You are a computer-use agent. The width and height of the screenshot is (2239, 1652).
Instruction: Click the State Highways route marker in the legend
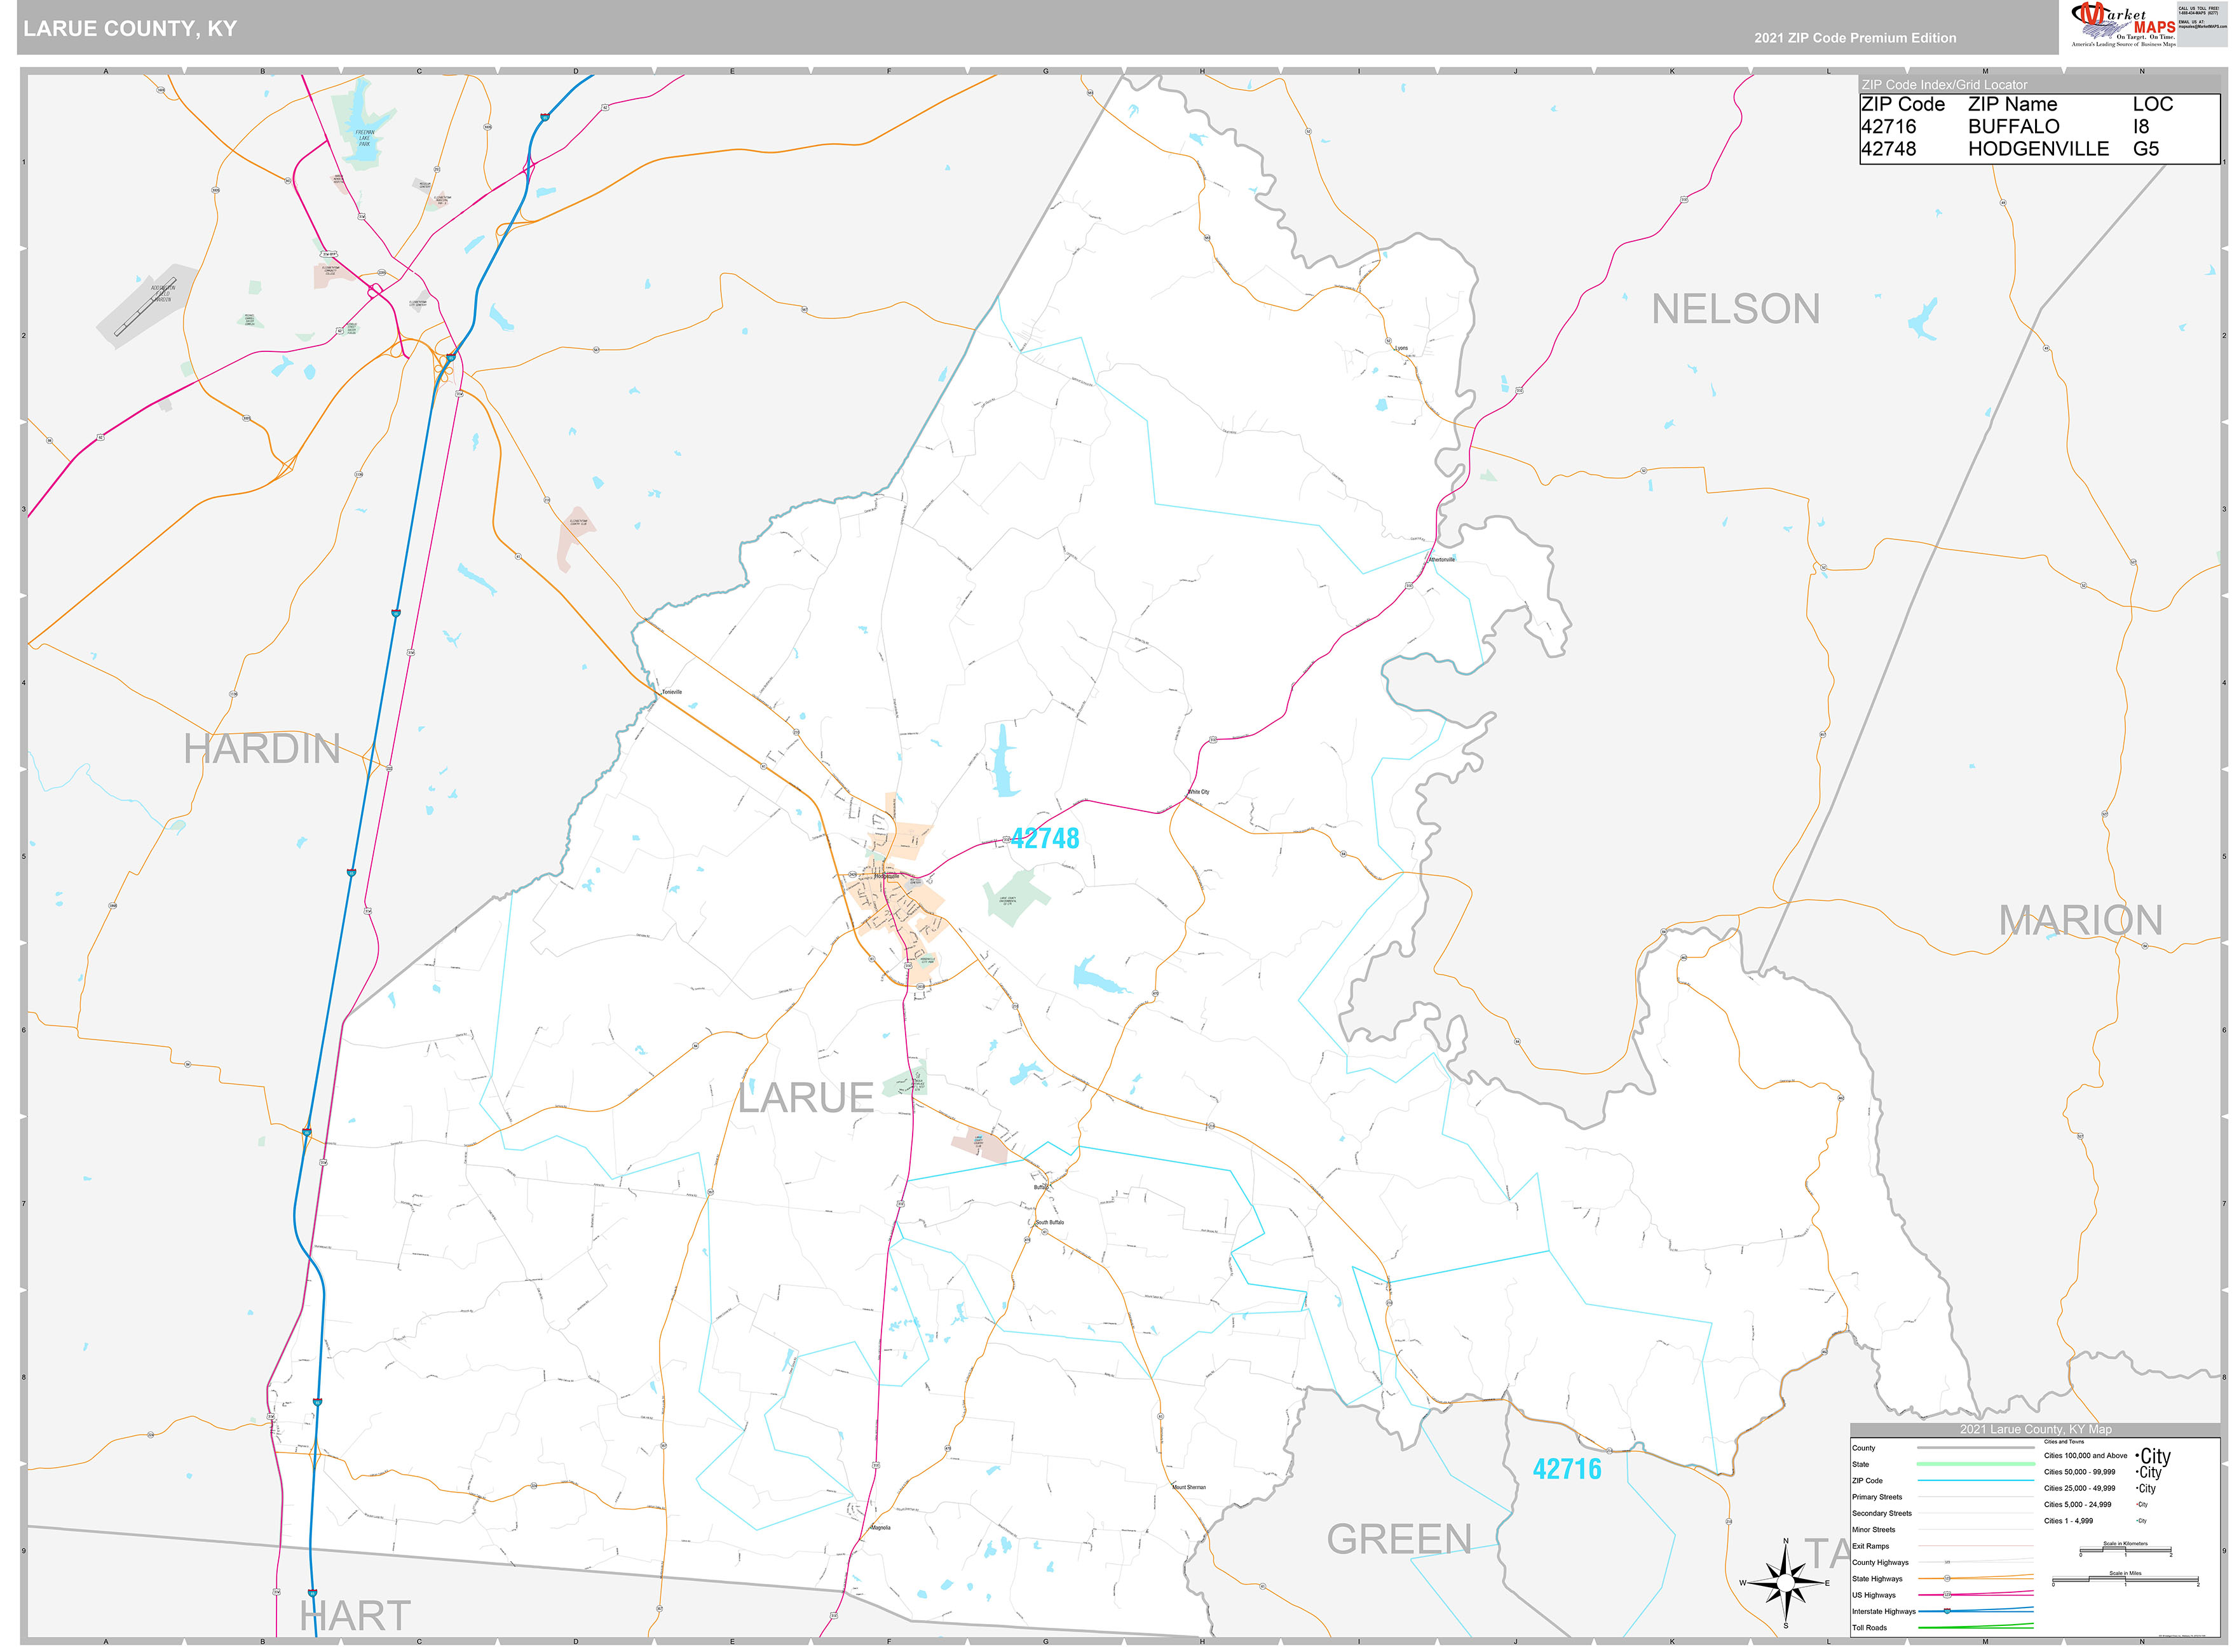pos(1947,1578)
